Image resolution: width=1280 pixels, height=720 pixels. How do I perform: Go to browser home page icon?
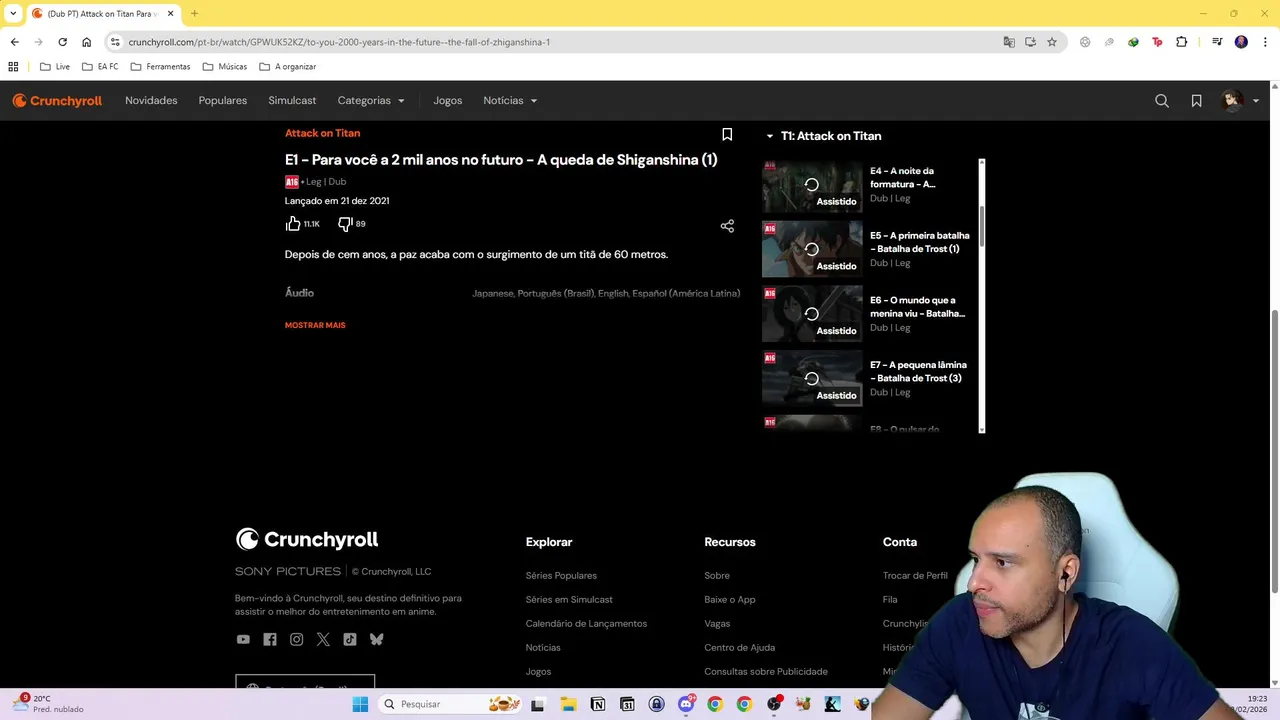pyautogui.click(x=87, y=42)
